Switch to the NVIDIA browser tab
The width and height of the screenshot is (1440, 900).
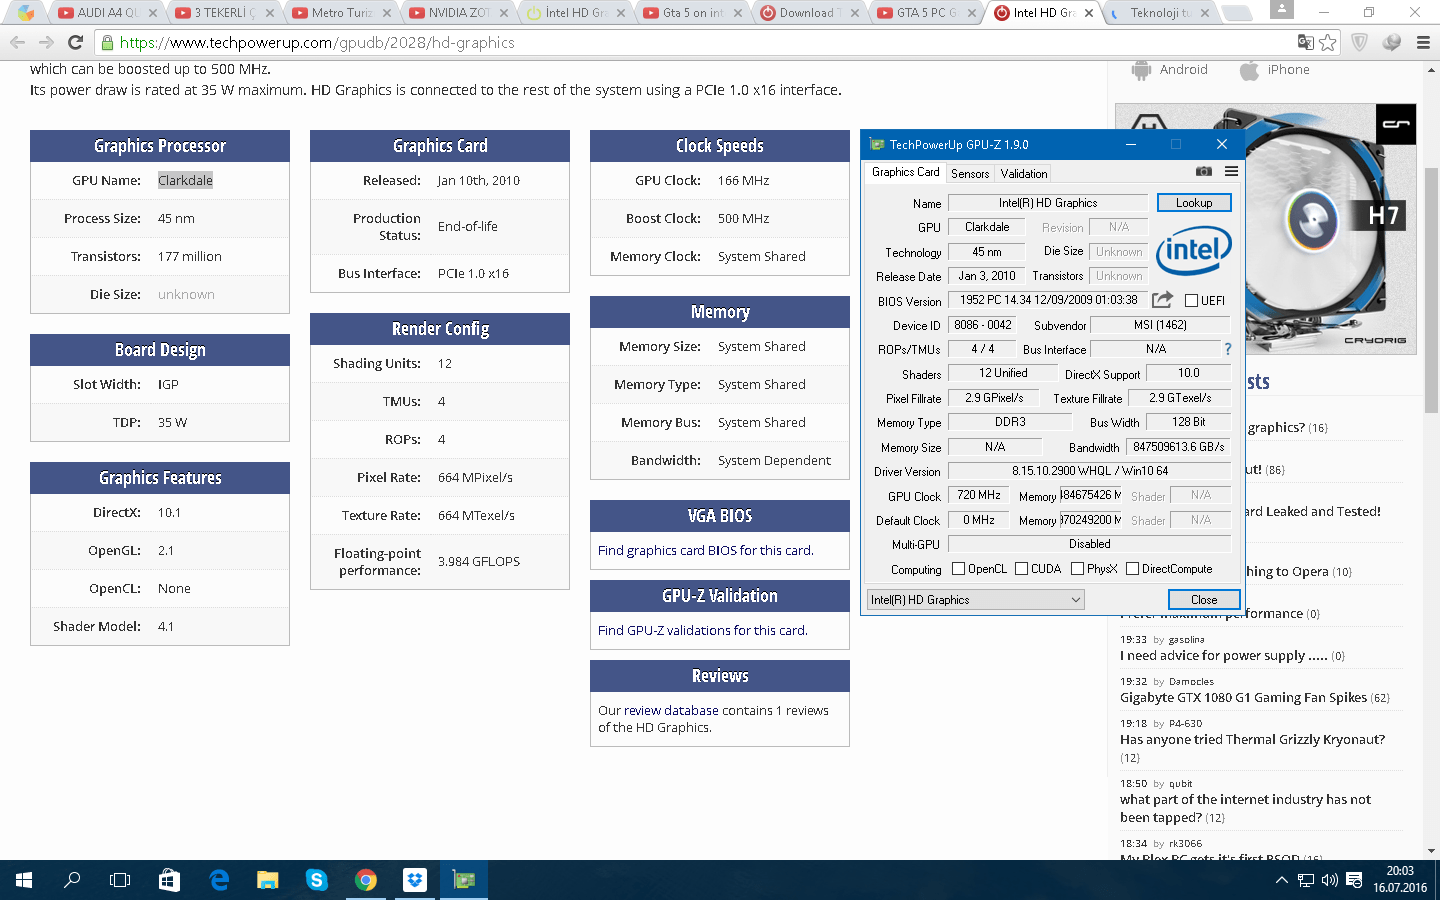coord(459,13)
